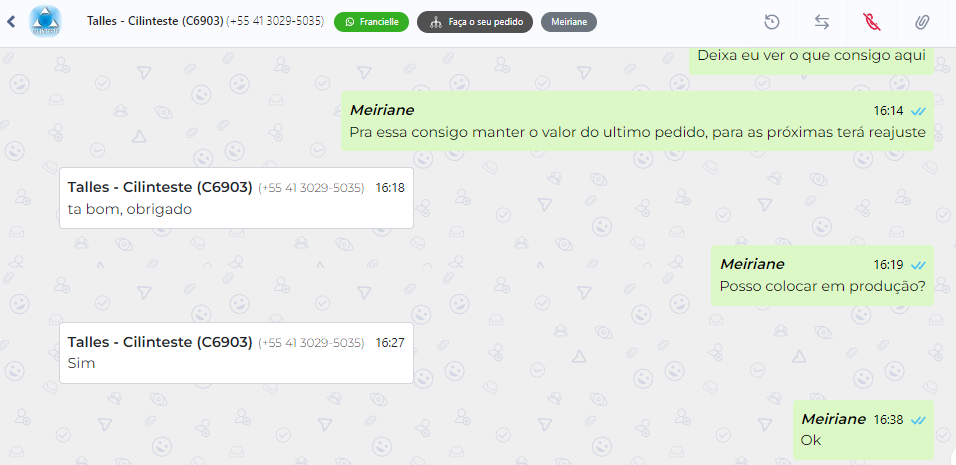
Task: Click the phone number in the header
Action: coord(275,21)
